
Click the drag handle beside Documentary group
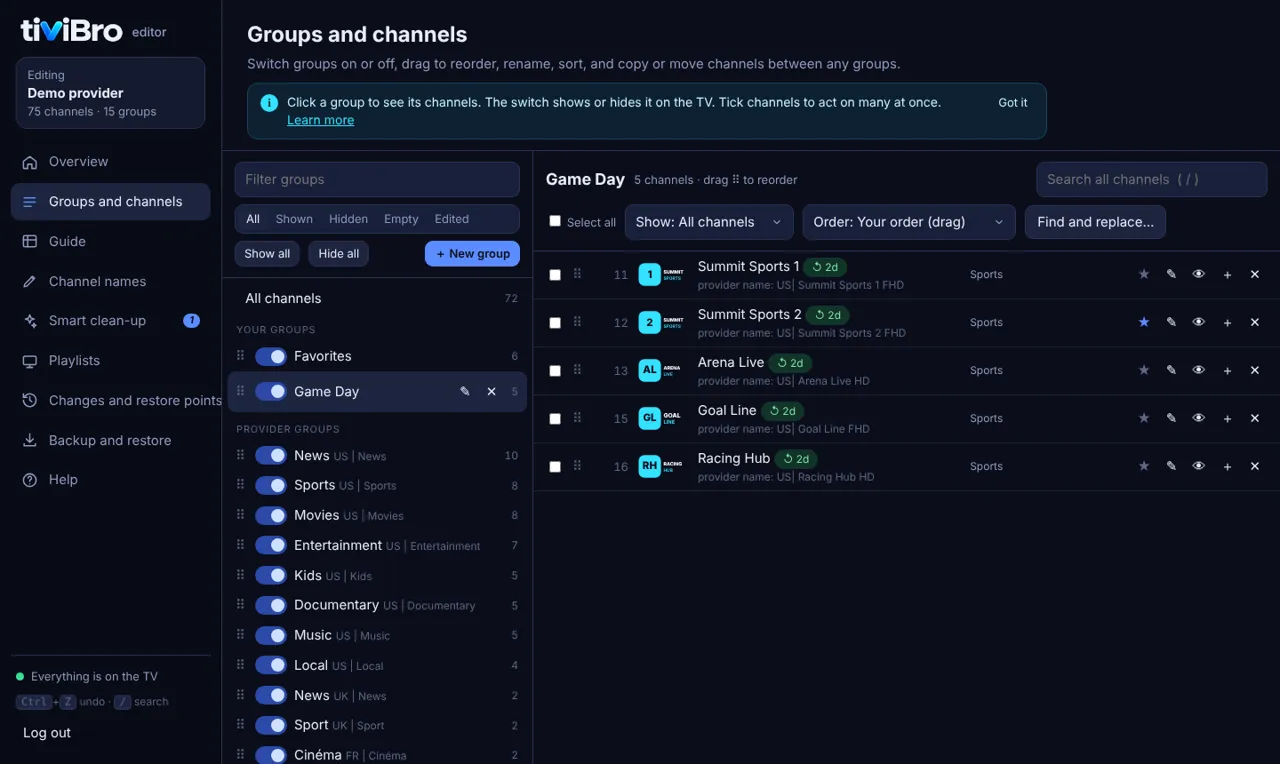point(240,605)
